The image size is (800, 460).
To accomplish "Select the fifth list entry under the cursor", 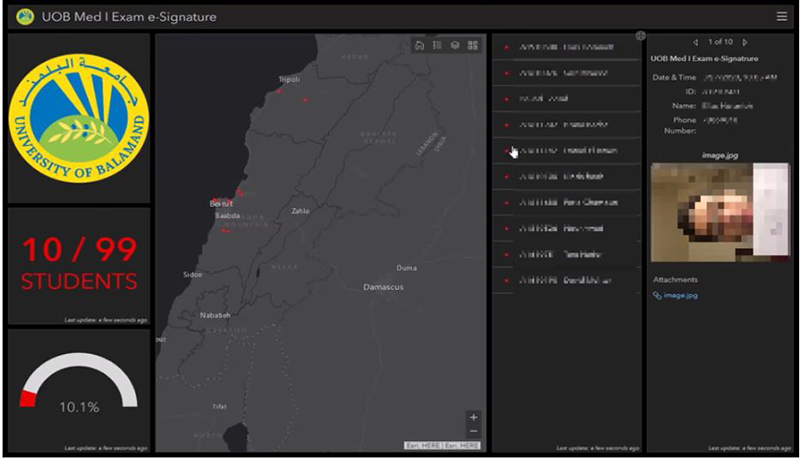I will click(x=565, y=151).
